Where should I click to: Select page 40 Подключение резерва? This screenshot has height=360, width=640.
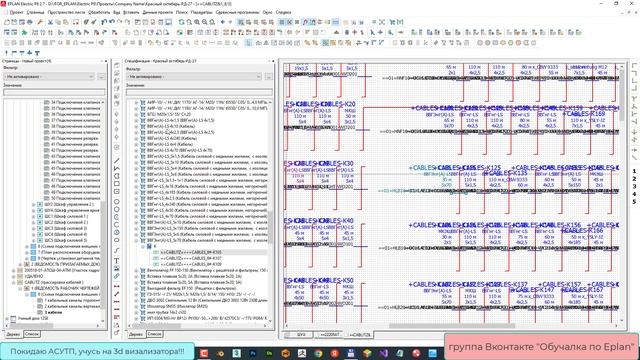pyautogui.click(x=74, y=138)
